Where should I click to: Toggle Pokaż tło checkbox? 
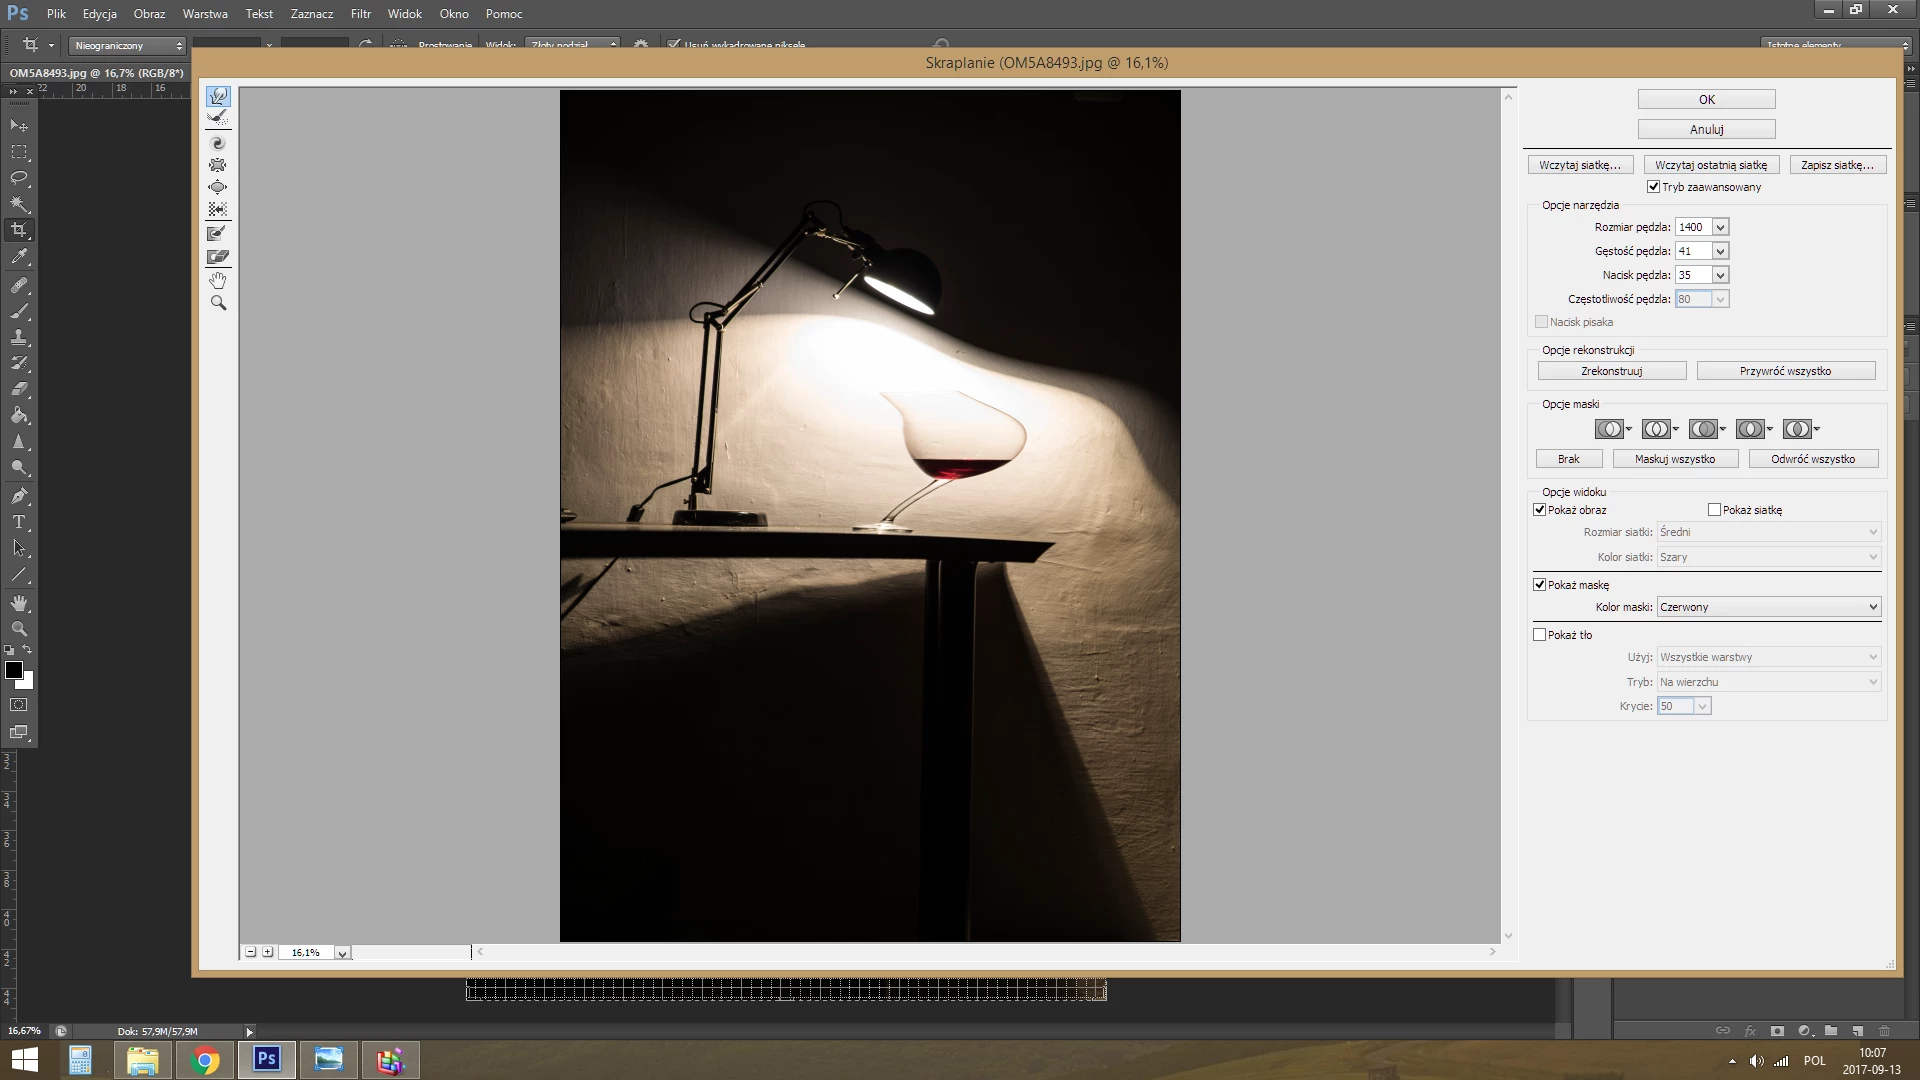coord(1540,635)
